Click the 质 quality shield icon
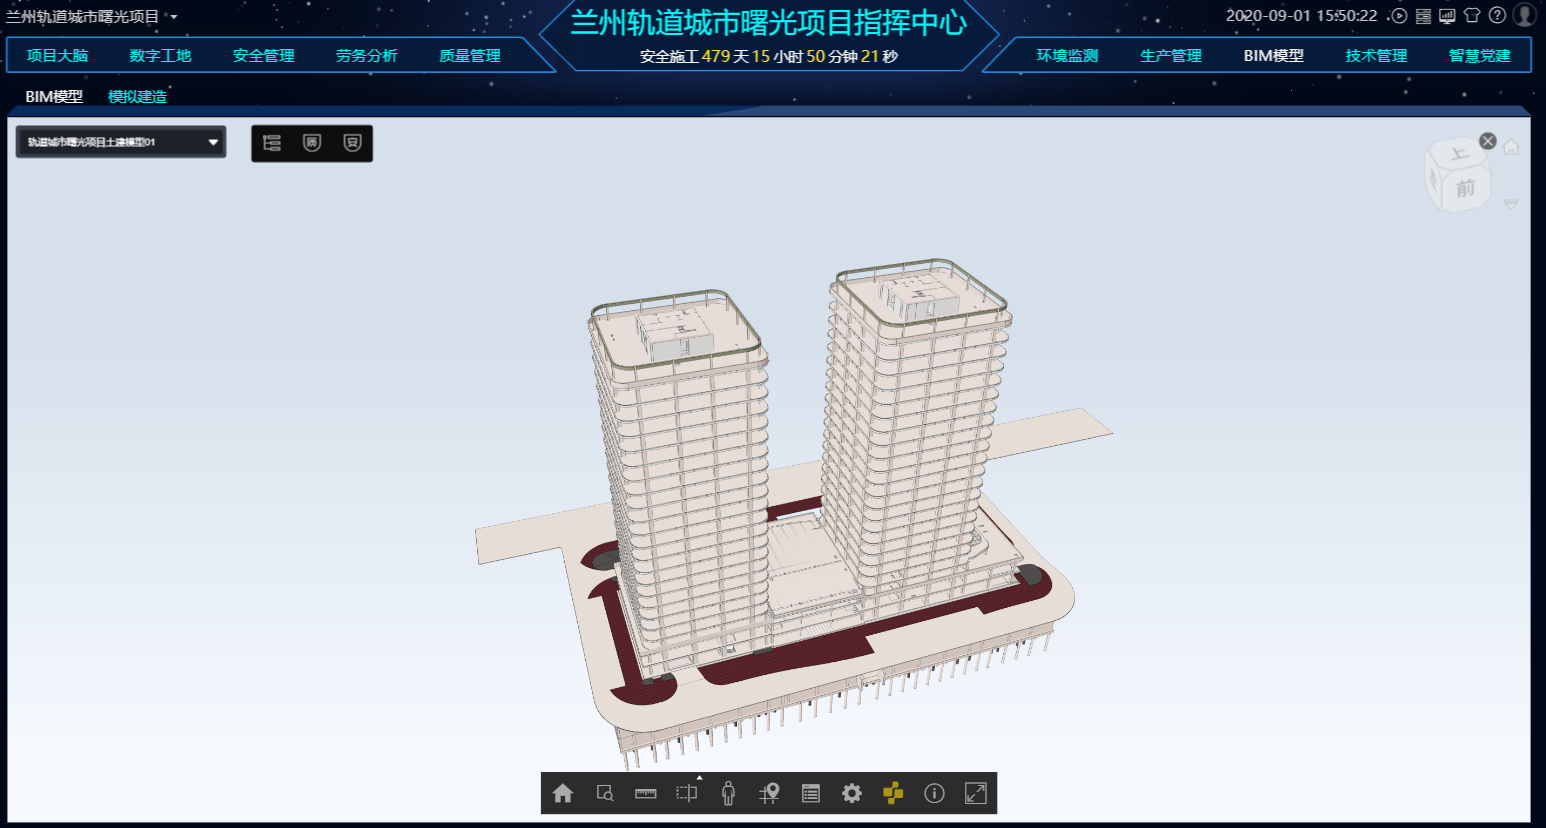 coord(312,143)
